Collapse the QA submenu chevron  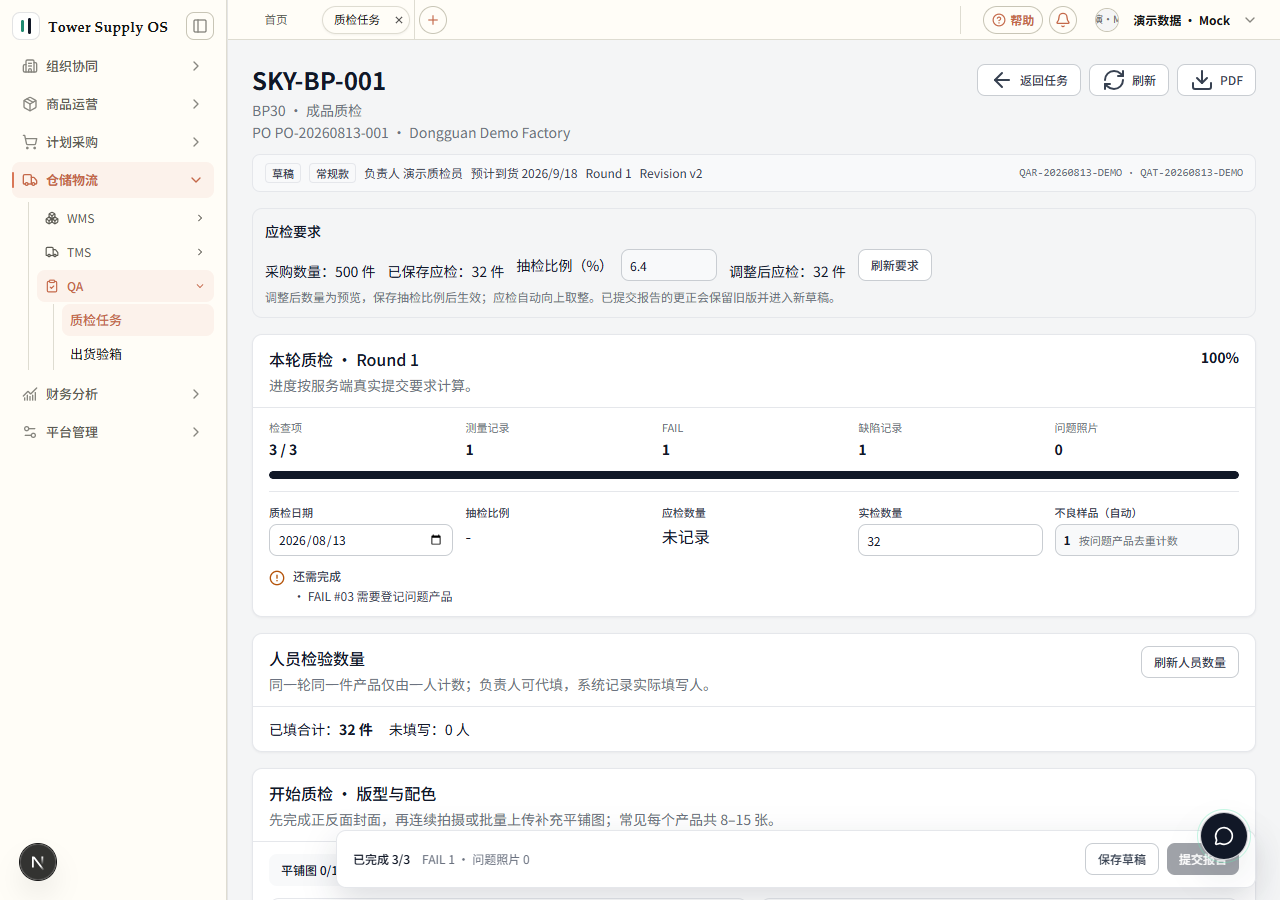(x=200, y=286)
